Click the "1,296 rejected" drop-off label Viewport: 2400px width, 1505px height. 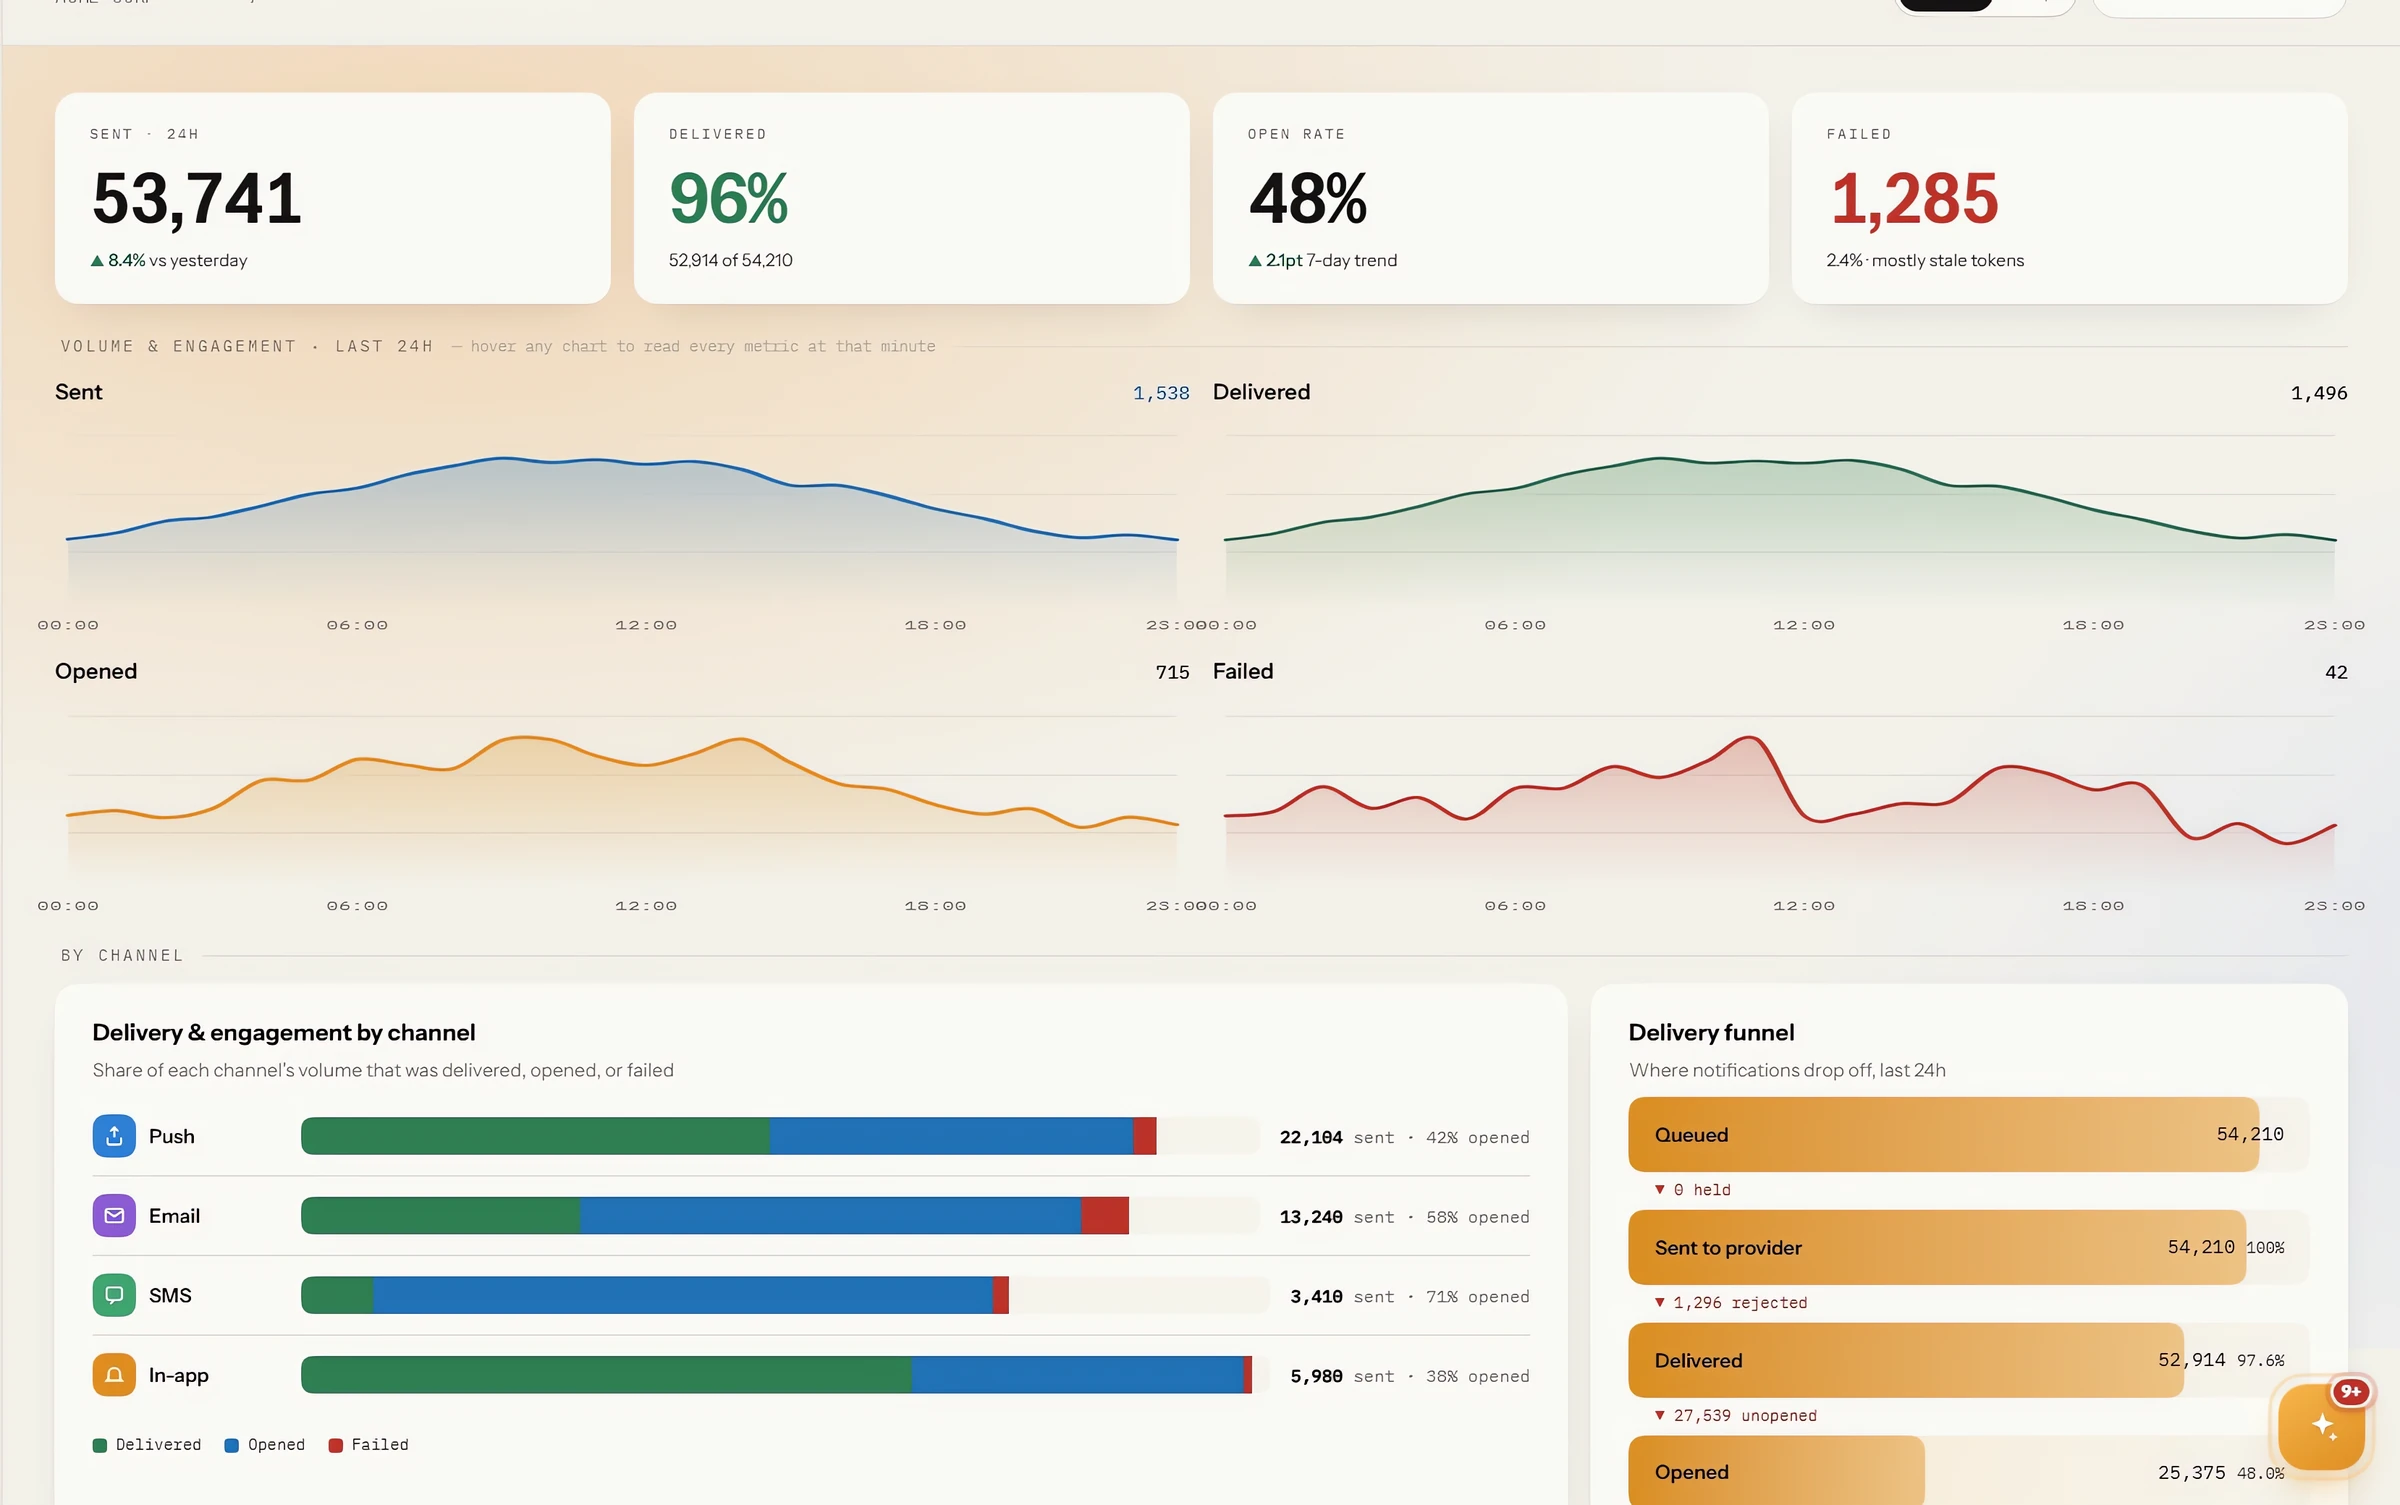[x=1731, y=1302]
